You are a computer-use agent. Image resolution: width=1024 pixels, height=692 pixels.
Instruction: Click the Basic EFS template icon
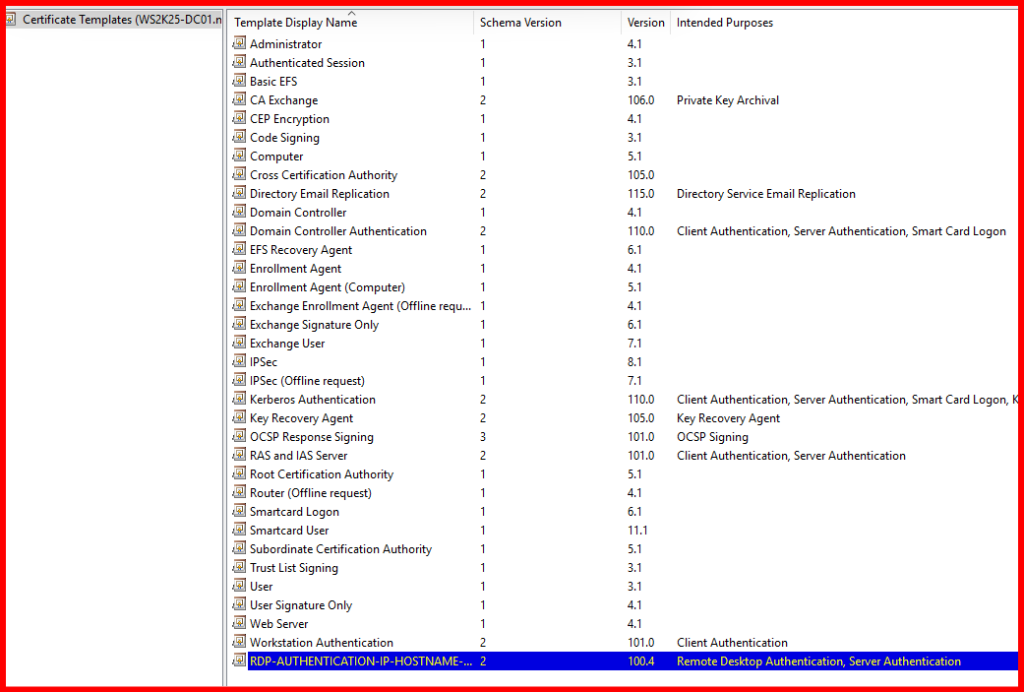point(239,82)
